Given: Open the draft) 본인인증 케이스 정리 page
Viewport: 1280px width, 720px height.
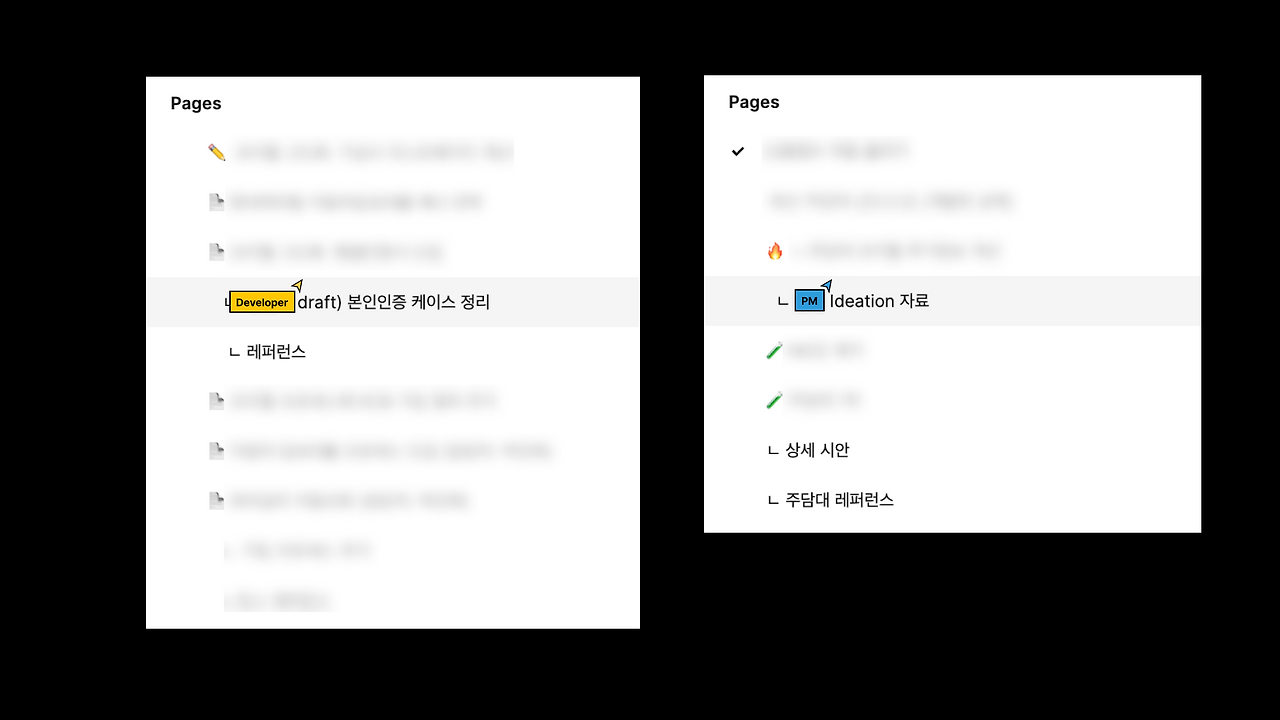Looking at the screenshot, I should 394,302.
